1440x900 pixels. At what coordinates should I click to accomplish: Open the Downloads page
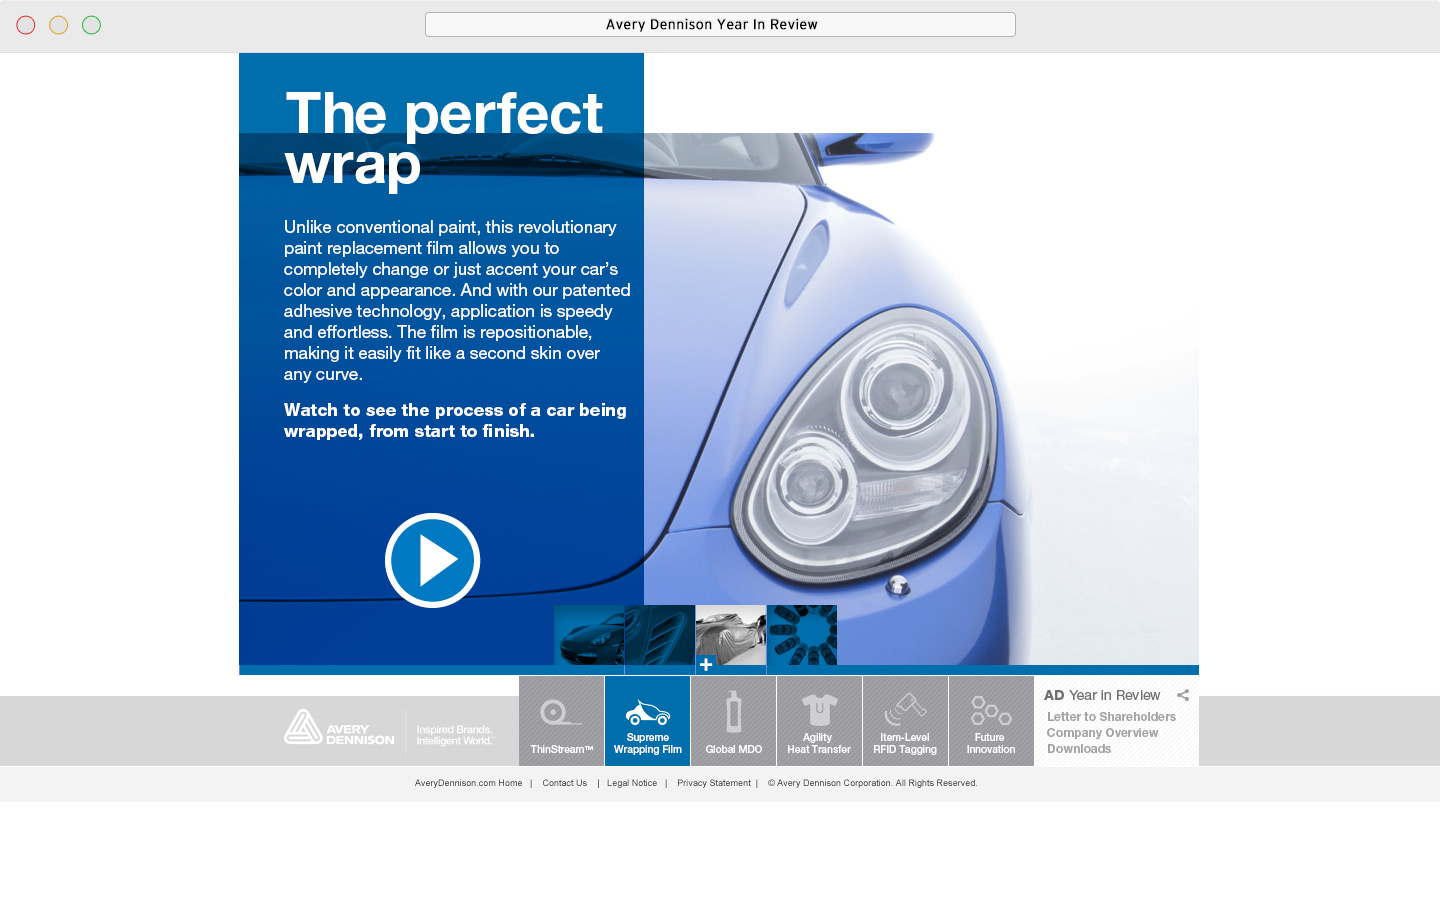1078,748
